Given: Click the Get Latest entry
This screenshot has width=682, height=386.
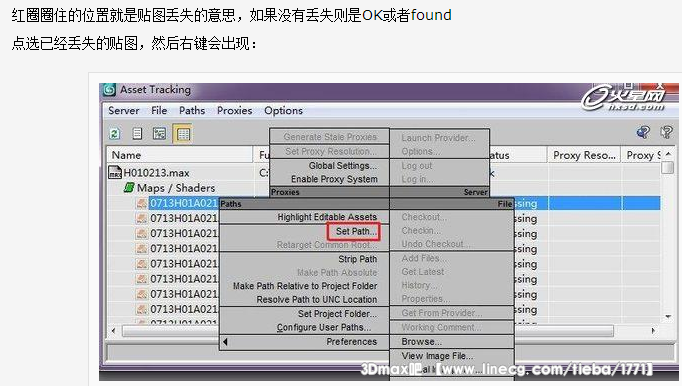Looking at the screenshot, I should [423, 272].
